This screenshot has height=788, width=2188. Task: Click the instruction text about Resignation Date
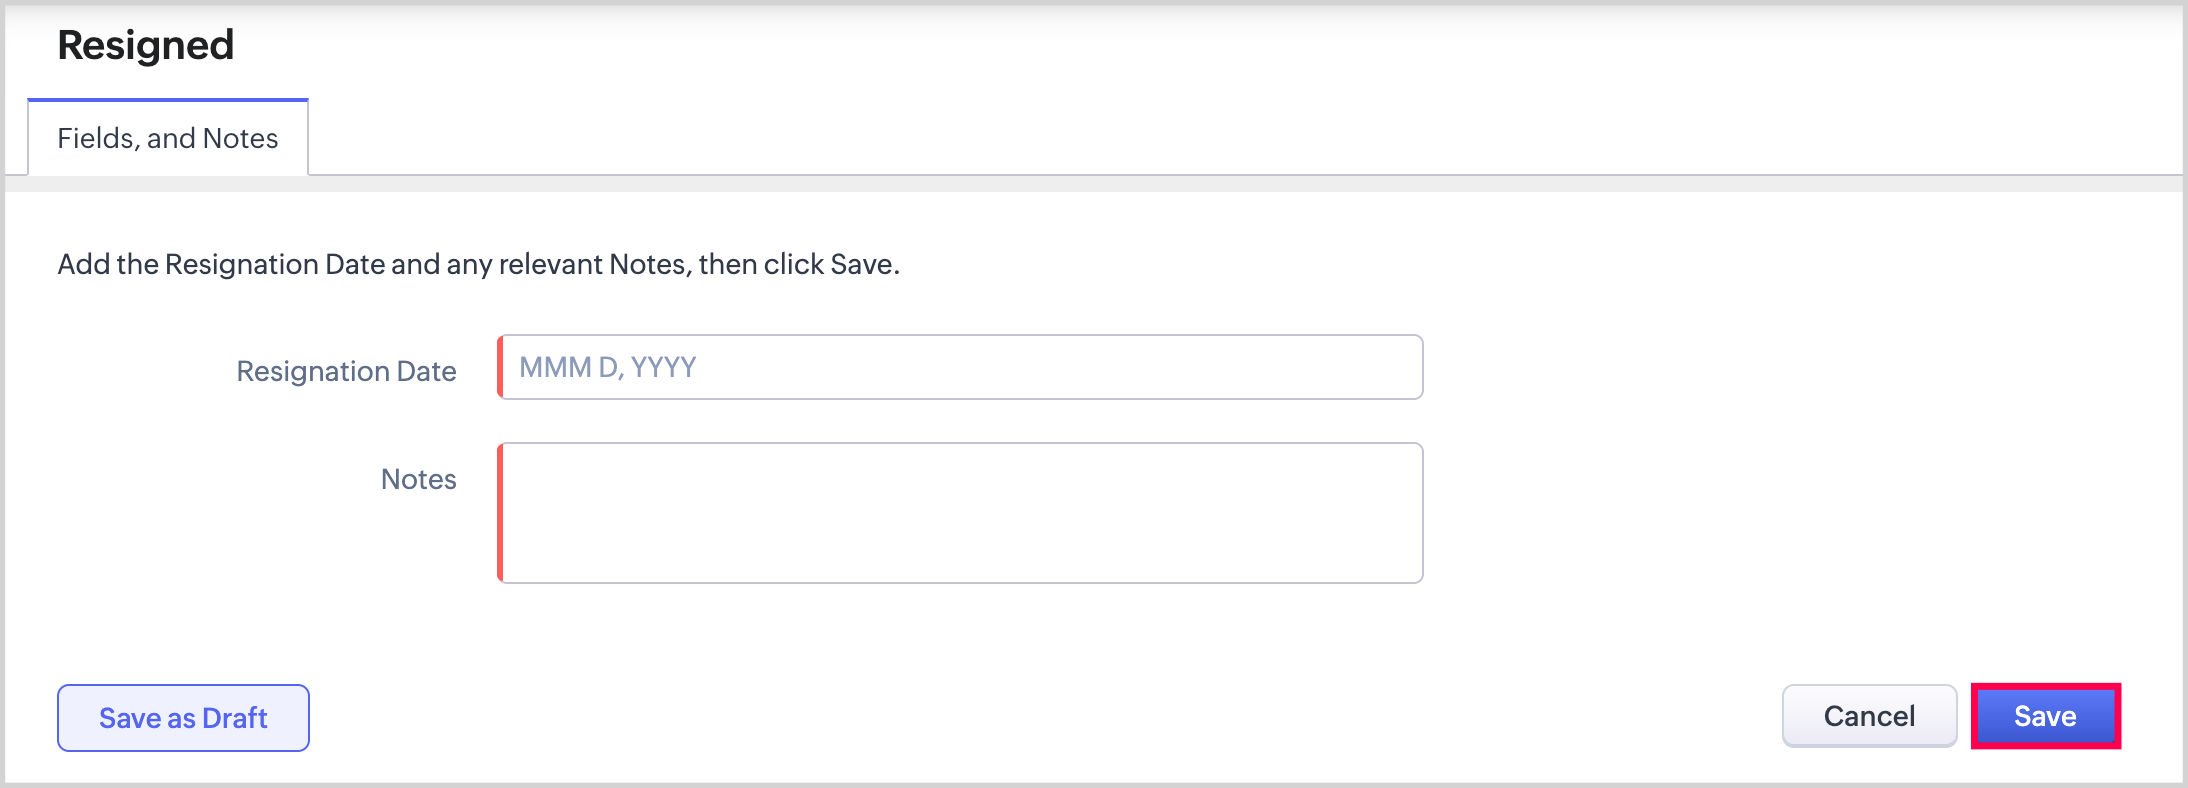(478, 264)
